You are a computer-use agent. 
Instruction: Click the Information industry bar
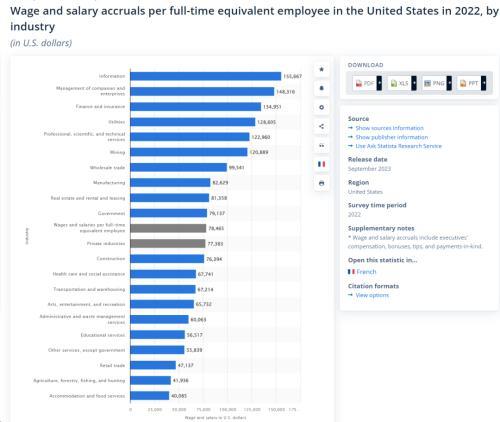click(x=206, y=76)
